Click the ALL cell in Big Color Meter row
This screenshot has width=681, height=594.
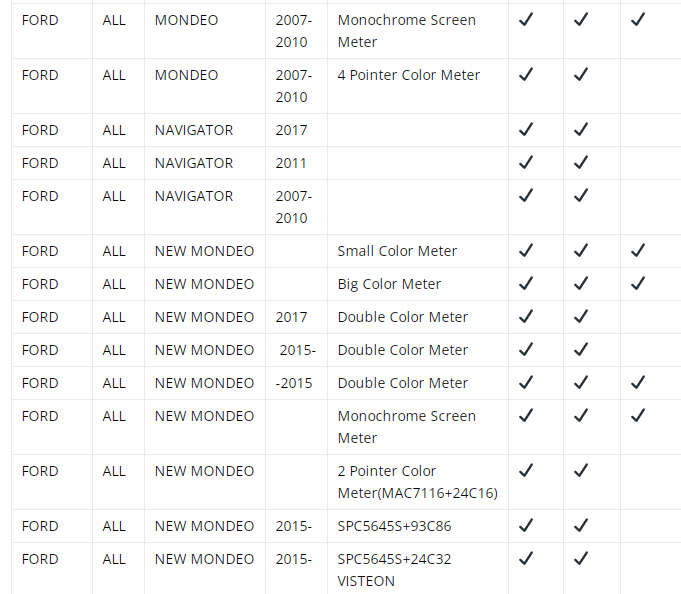[x=118, y=284]
